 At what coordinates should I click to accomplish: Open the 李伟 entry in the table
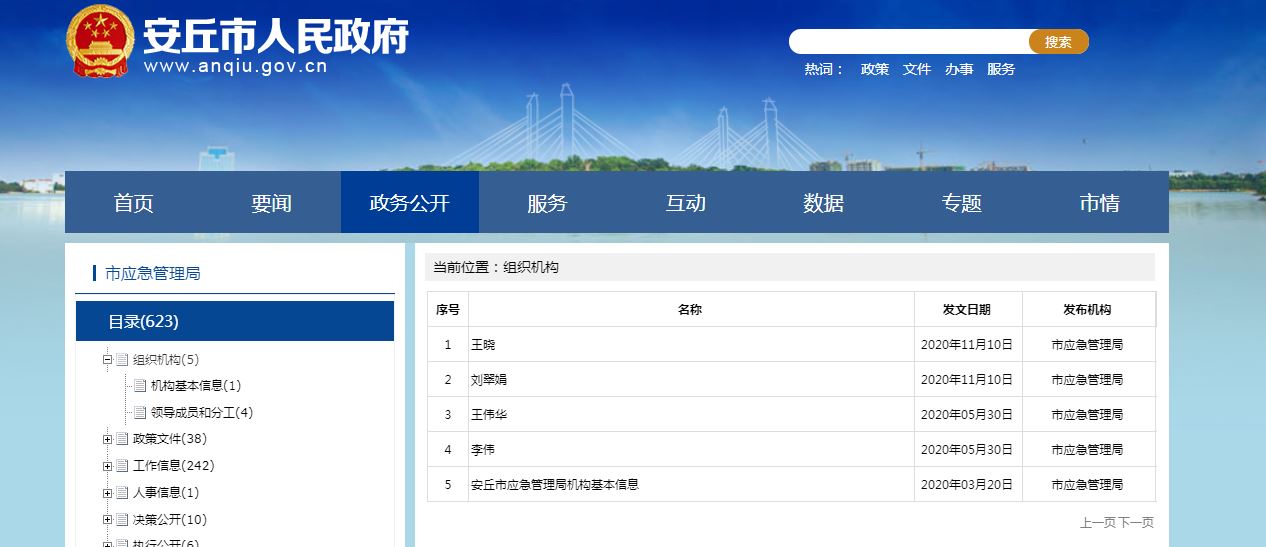(x=483, y=450)
